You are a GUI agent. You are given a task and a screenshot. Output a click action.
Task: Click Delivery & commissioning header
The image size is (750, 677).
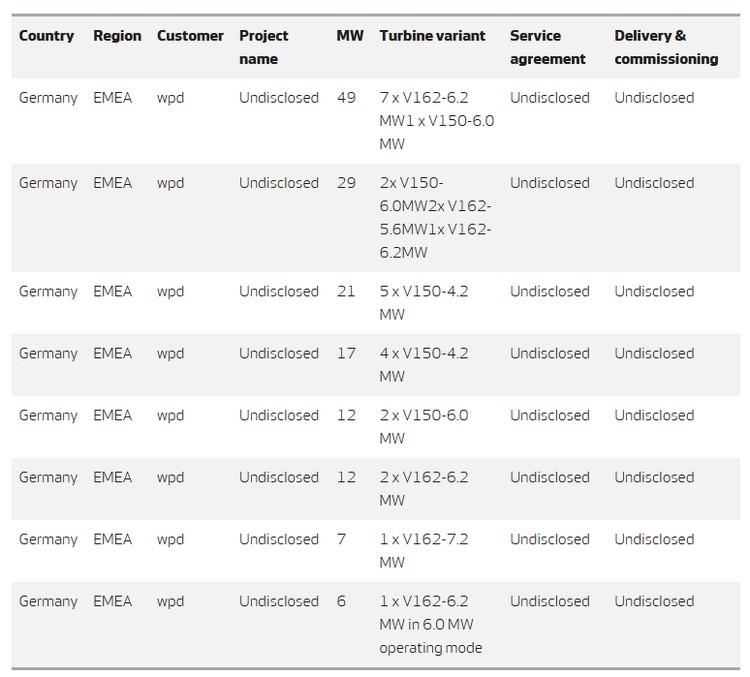click(666, 47)
